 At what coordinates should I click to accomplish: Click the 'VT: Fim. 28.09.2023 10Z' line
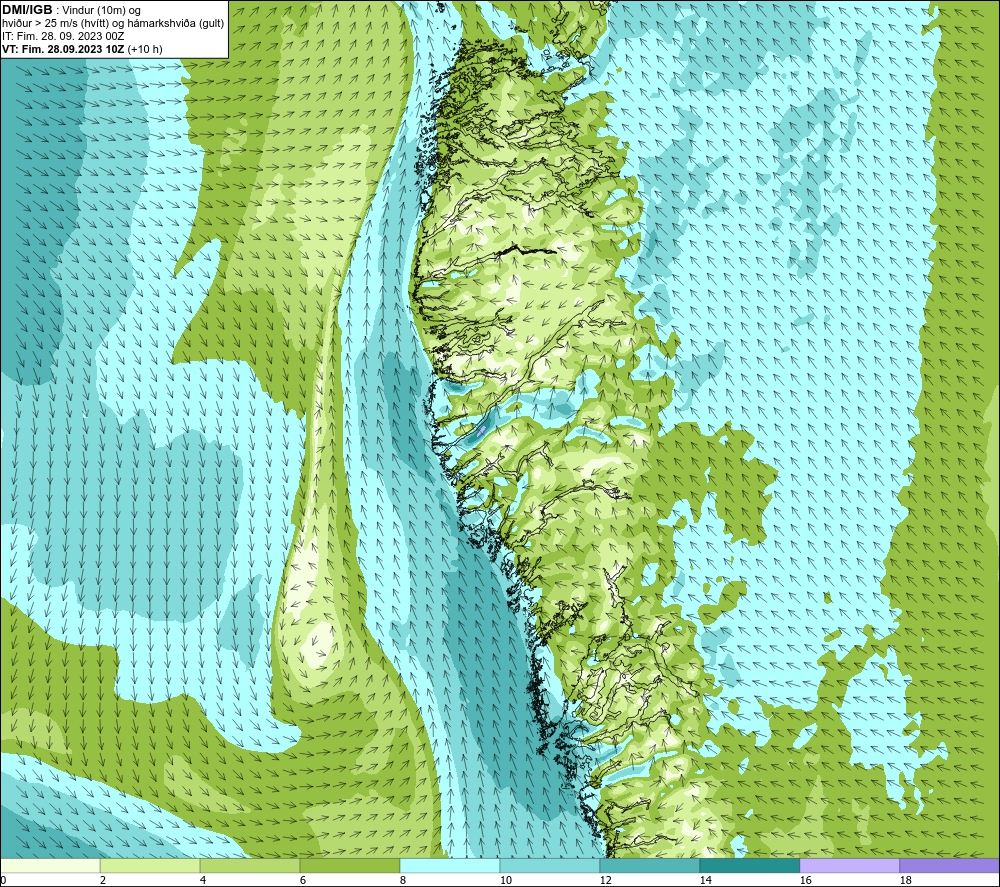(63, 49)
